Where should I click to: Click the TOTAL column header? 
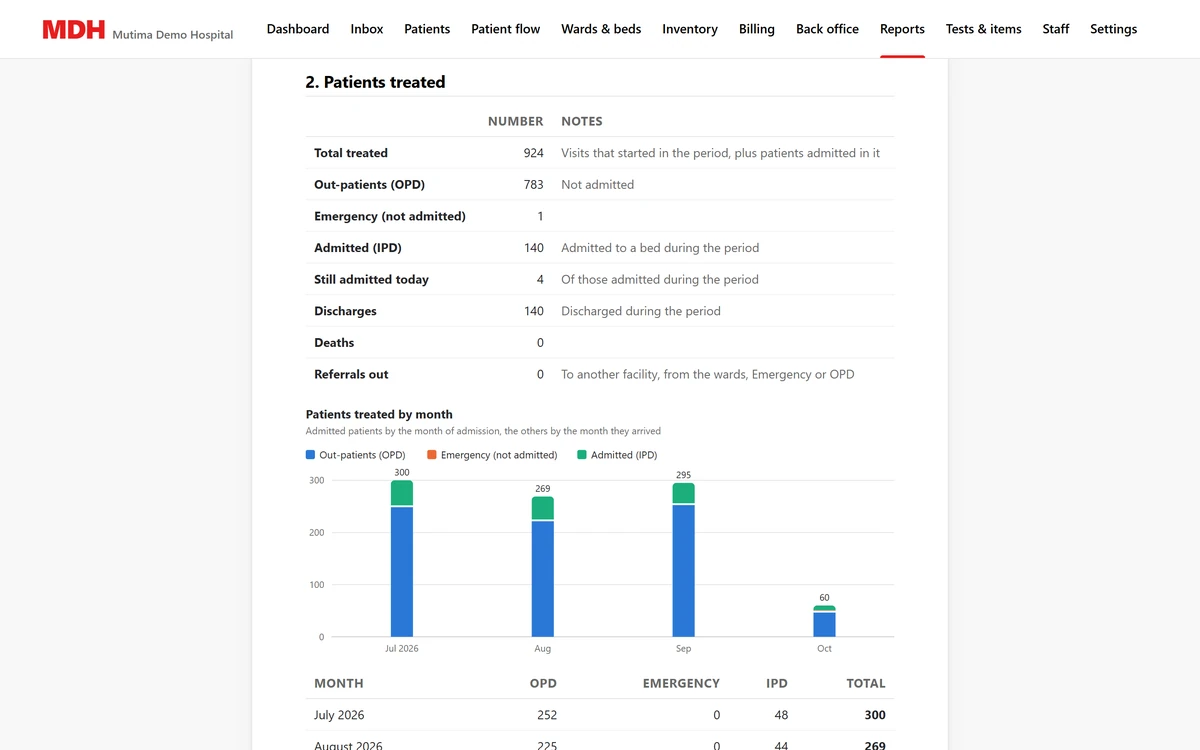pyautogui.click(x=866, y=684)
